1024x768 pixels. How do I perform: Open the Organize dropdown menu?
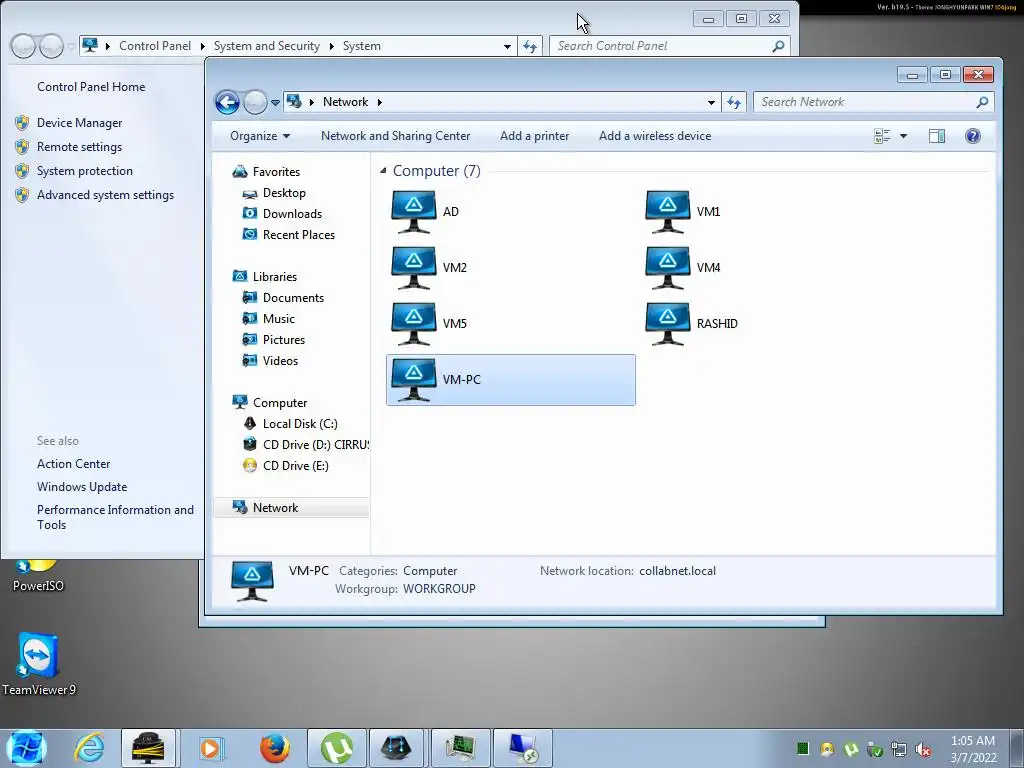point(260,136)
